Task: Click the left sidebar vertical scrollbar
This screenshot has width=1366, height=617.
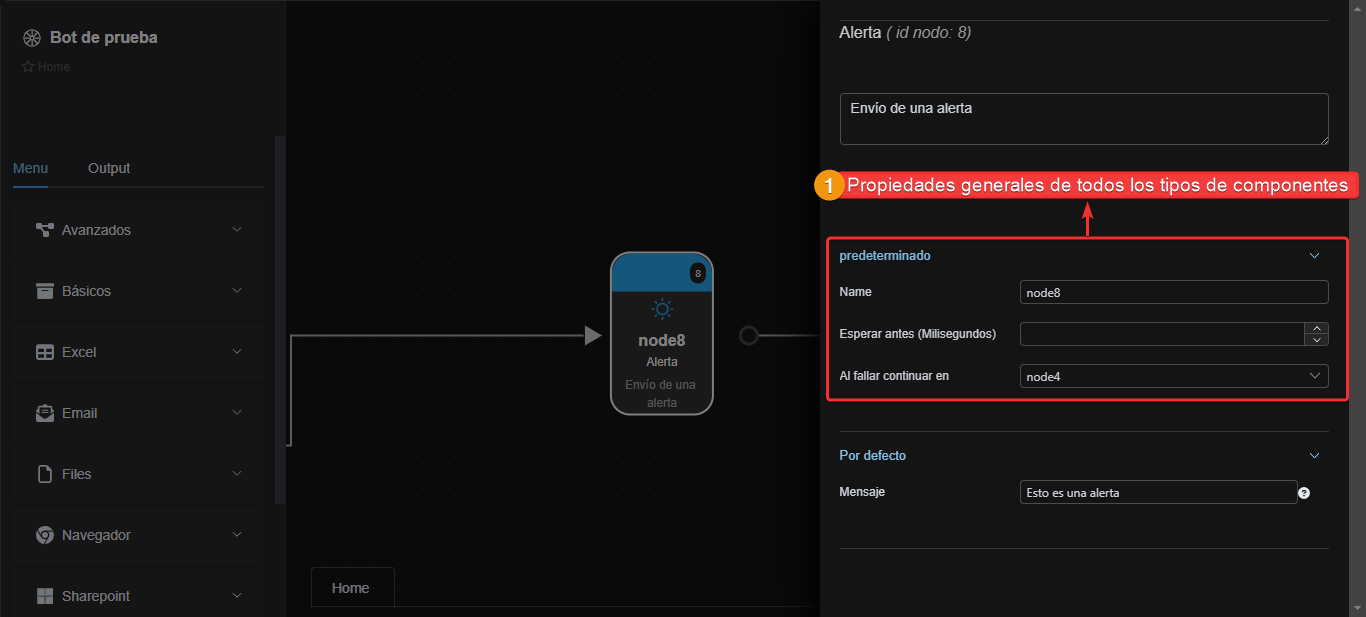Action: (x=280, y=320)
